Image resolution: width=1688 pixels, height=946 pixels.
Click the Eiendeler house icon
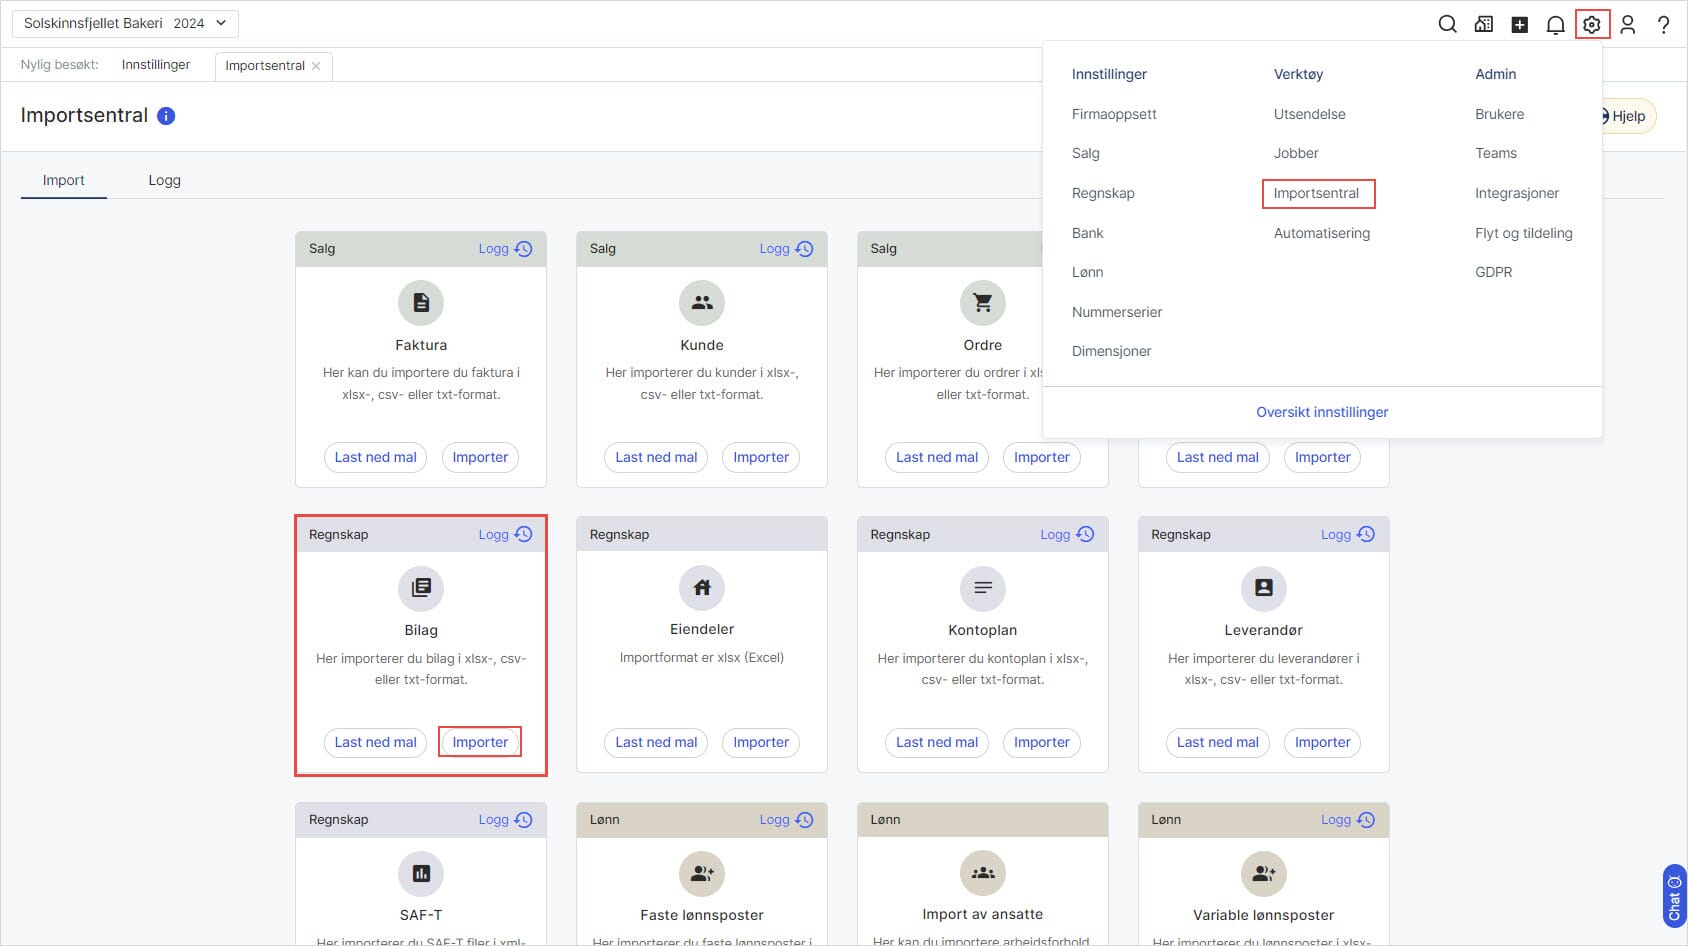[702, 588]
